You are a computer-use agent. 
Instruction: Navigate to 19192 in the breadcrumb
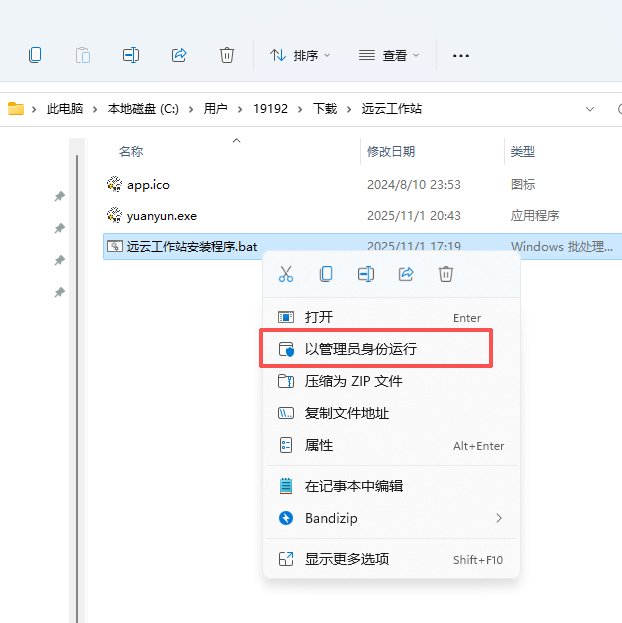click(270, 108)
